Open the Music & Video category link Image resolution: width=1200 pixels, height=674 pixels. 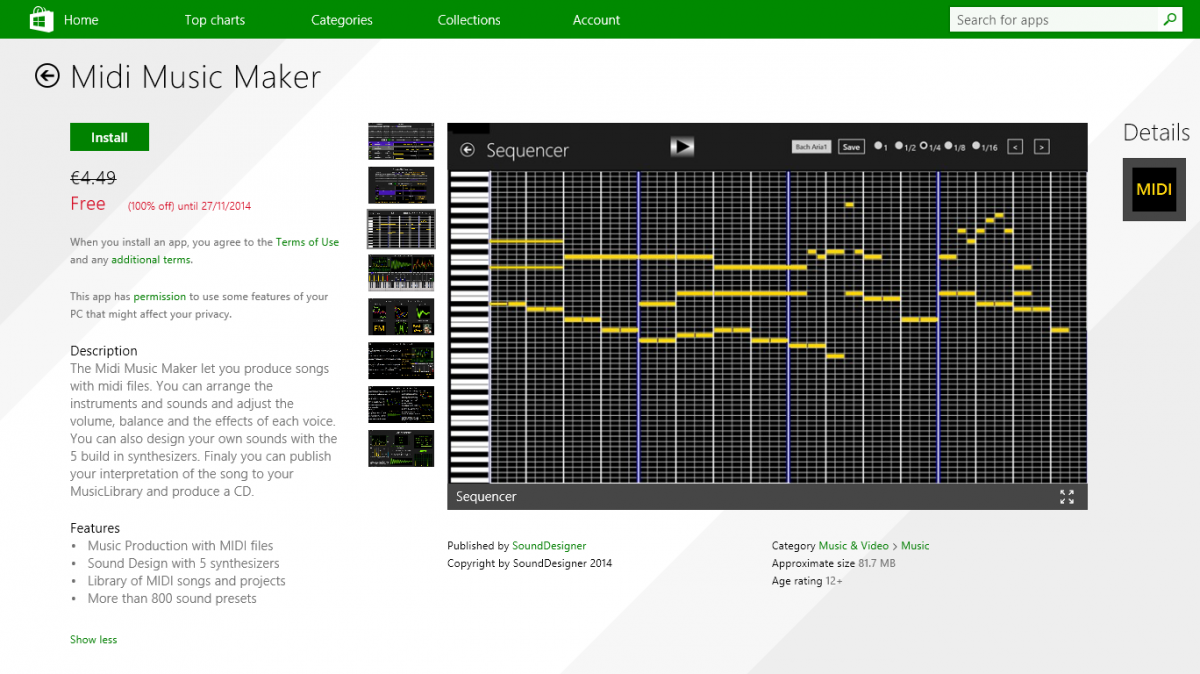click(853, 546)
